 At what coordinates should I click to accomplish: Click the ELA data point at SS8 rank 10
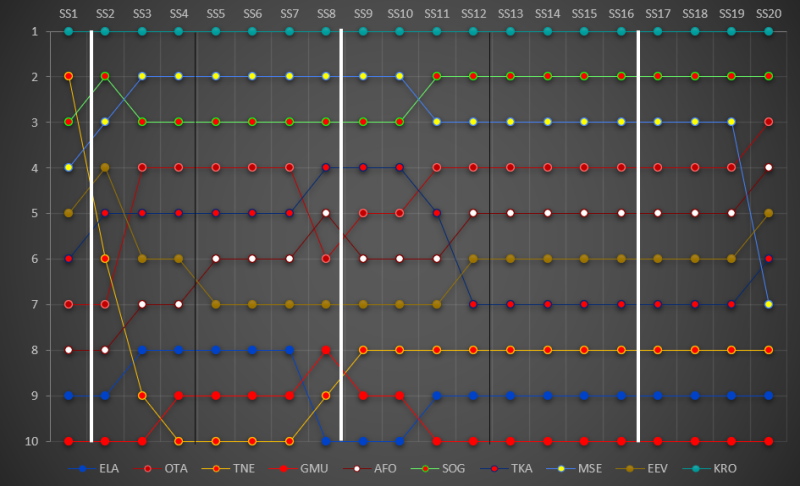click(x=326, y=441)
